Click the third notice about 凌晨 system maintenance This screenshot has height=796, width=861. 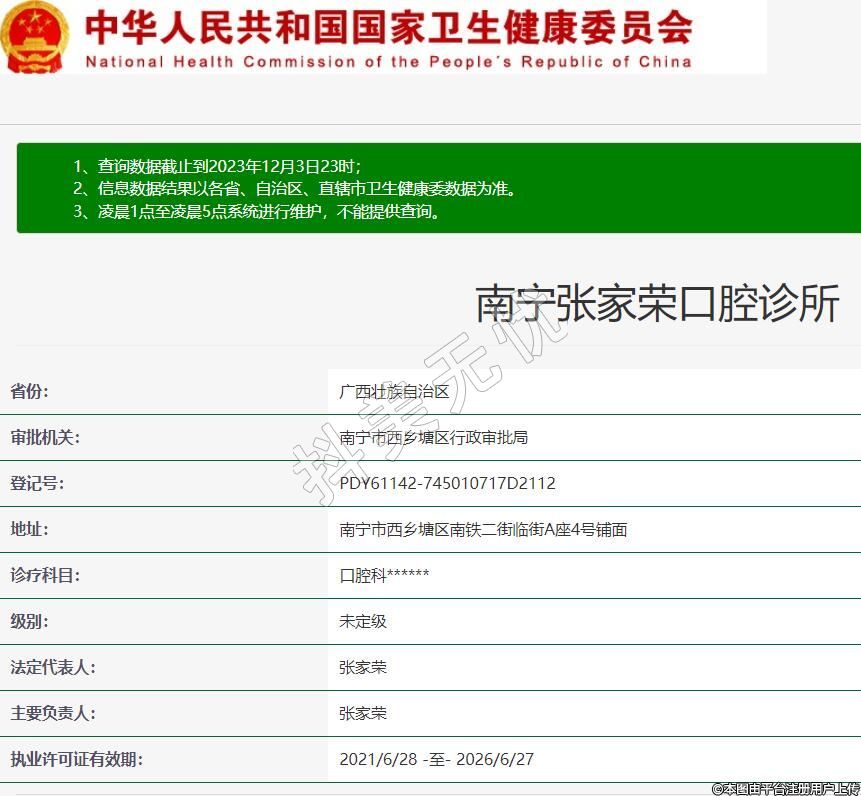257,211
